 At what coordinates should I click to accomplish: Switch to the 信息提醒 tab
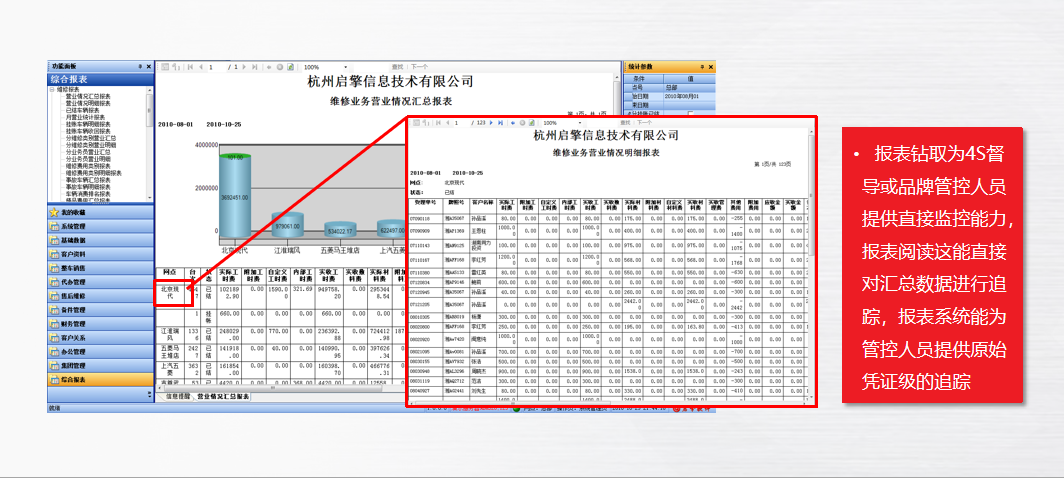179,397
